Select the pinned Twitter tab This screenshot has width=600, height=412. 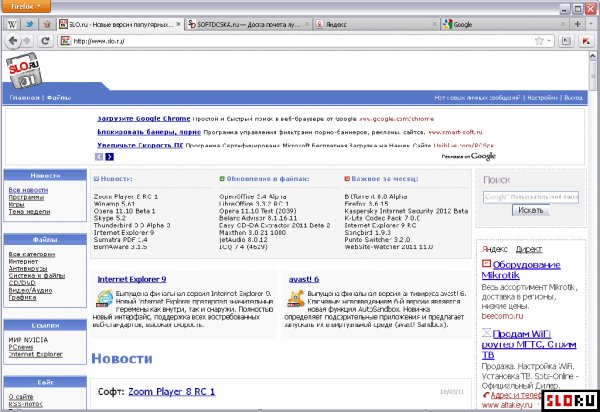tap(29, 24)
